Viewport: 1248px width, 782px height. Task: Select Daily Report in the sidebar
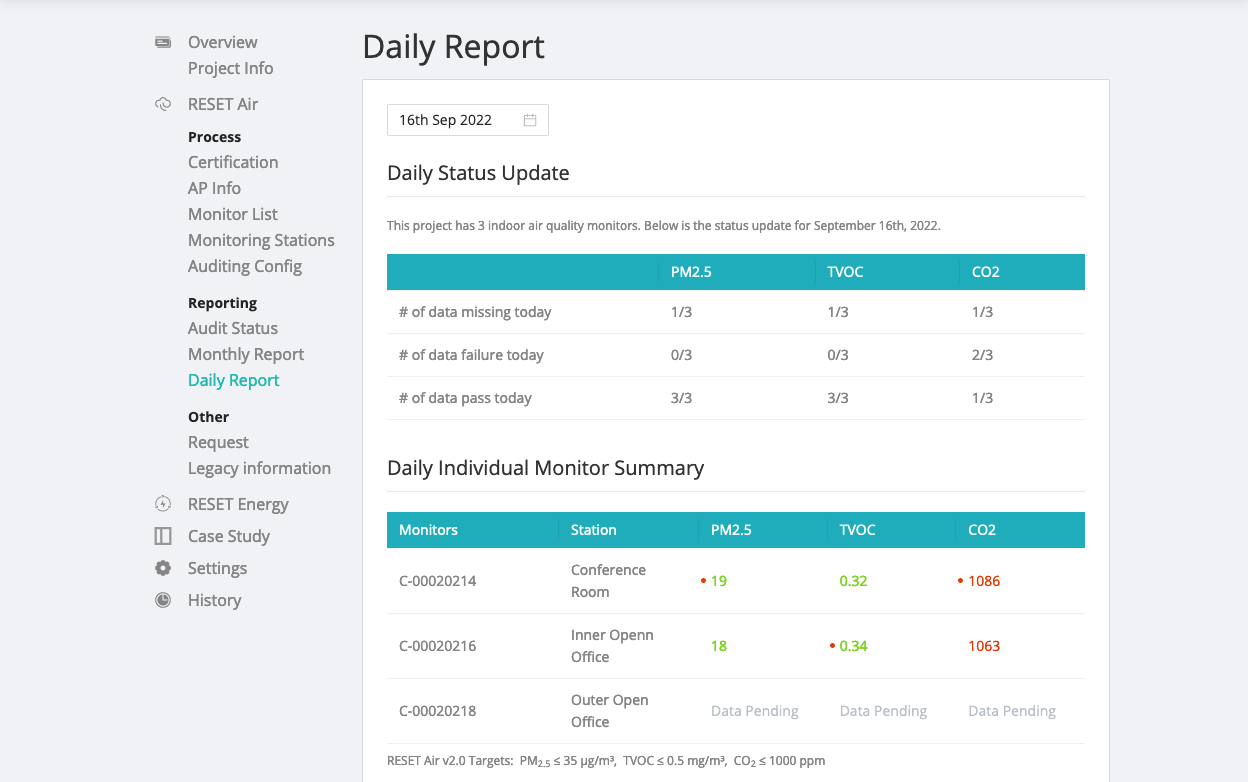[x=234, y=380]
